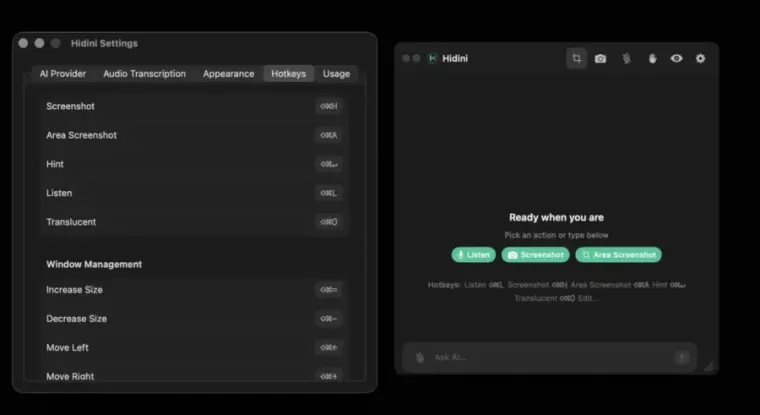The image size is (760, 415).
Task: Click the attachment icon beside Ask AI field
Action: point(420,358)
